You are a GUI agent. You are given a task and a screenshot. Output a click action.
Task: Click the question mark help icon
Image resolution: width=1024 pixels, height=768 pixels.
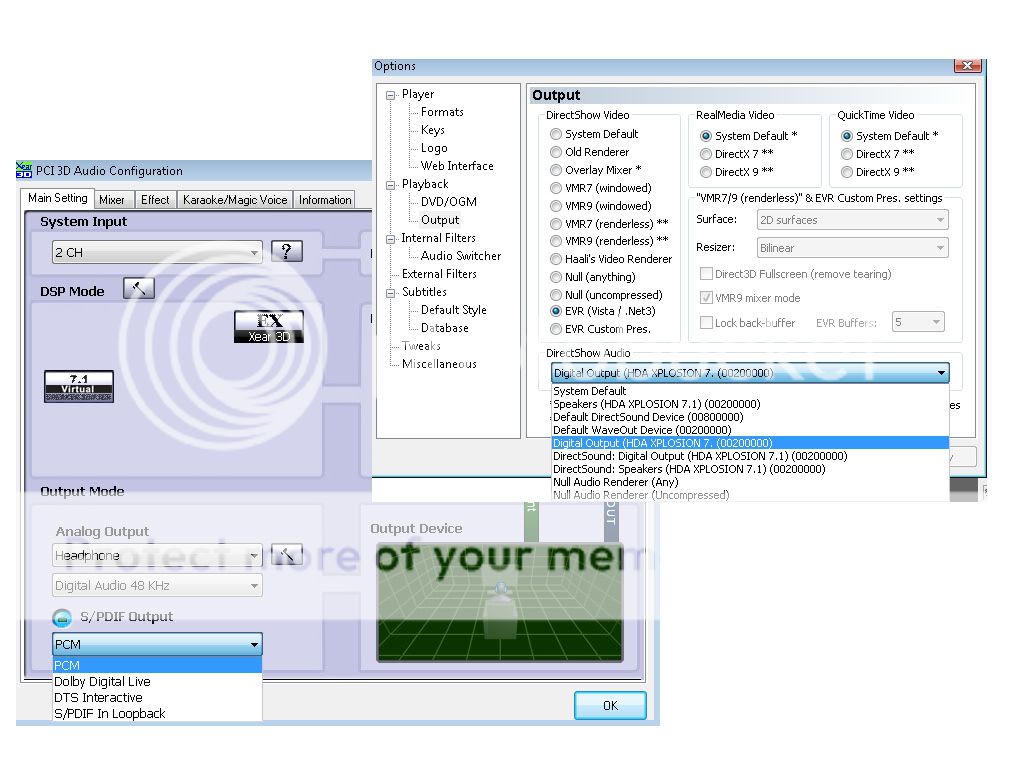coord(287,252)
